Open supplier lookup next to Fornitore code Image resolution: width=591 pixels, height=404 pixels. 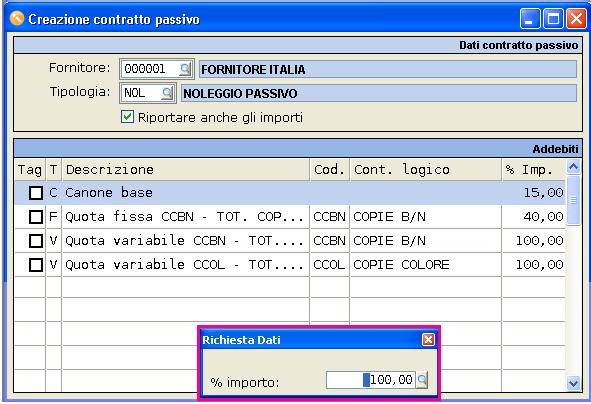click(185, 69)
